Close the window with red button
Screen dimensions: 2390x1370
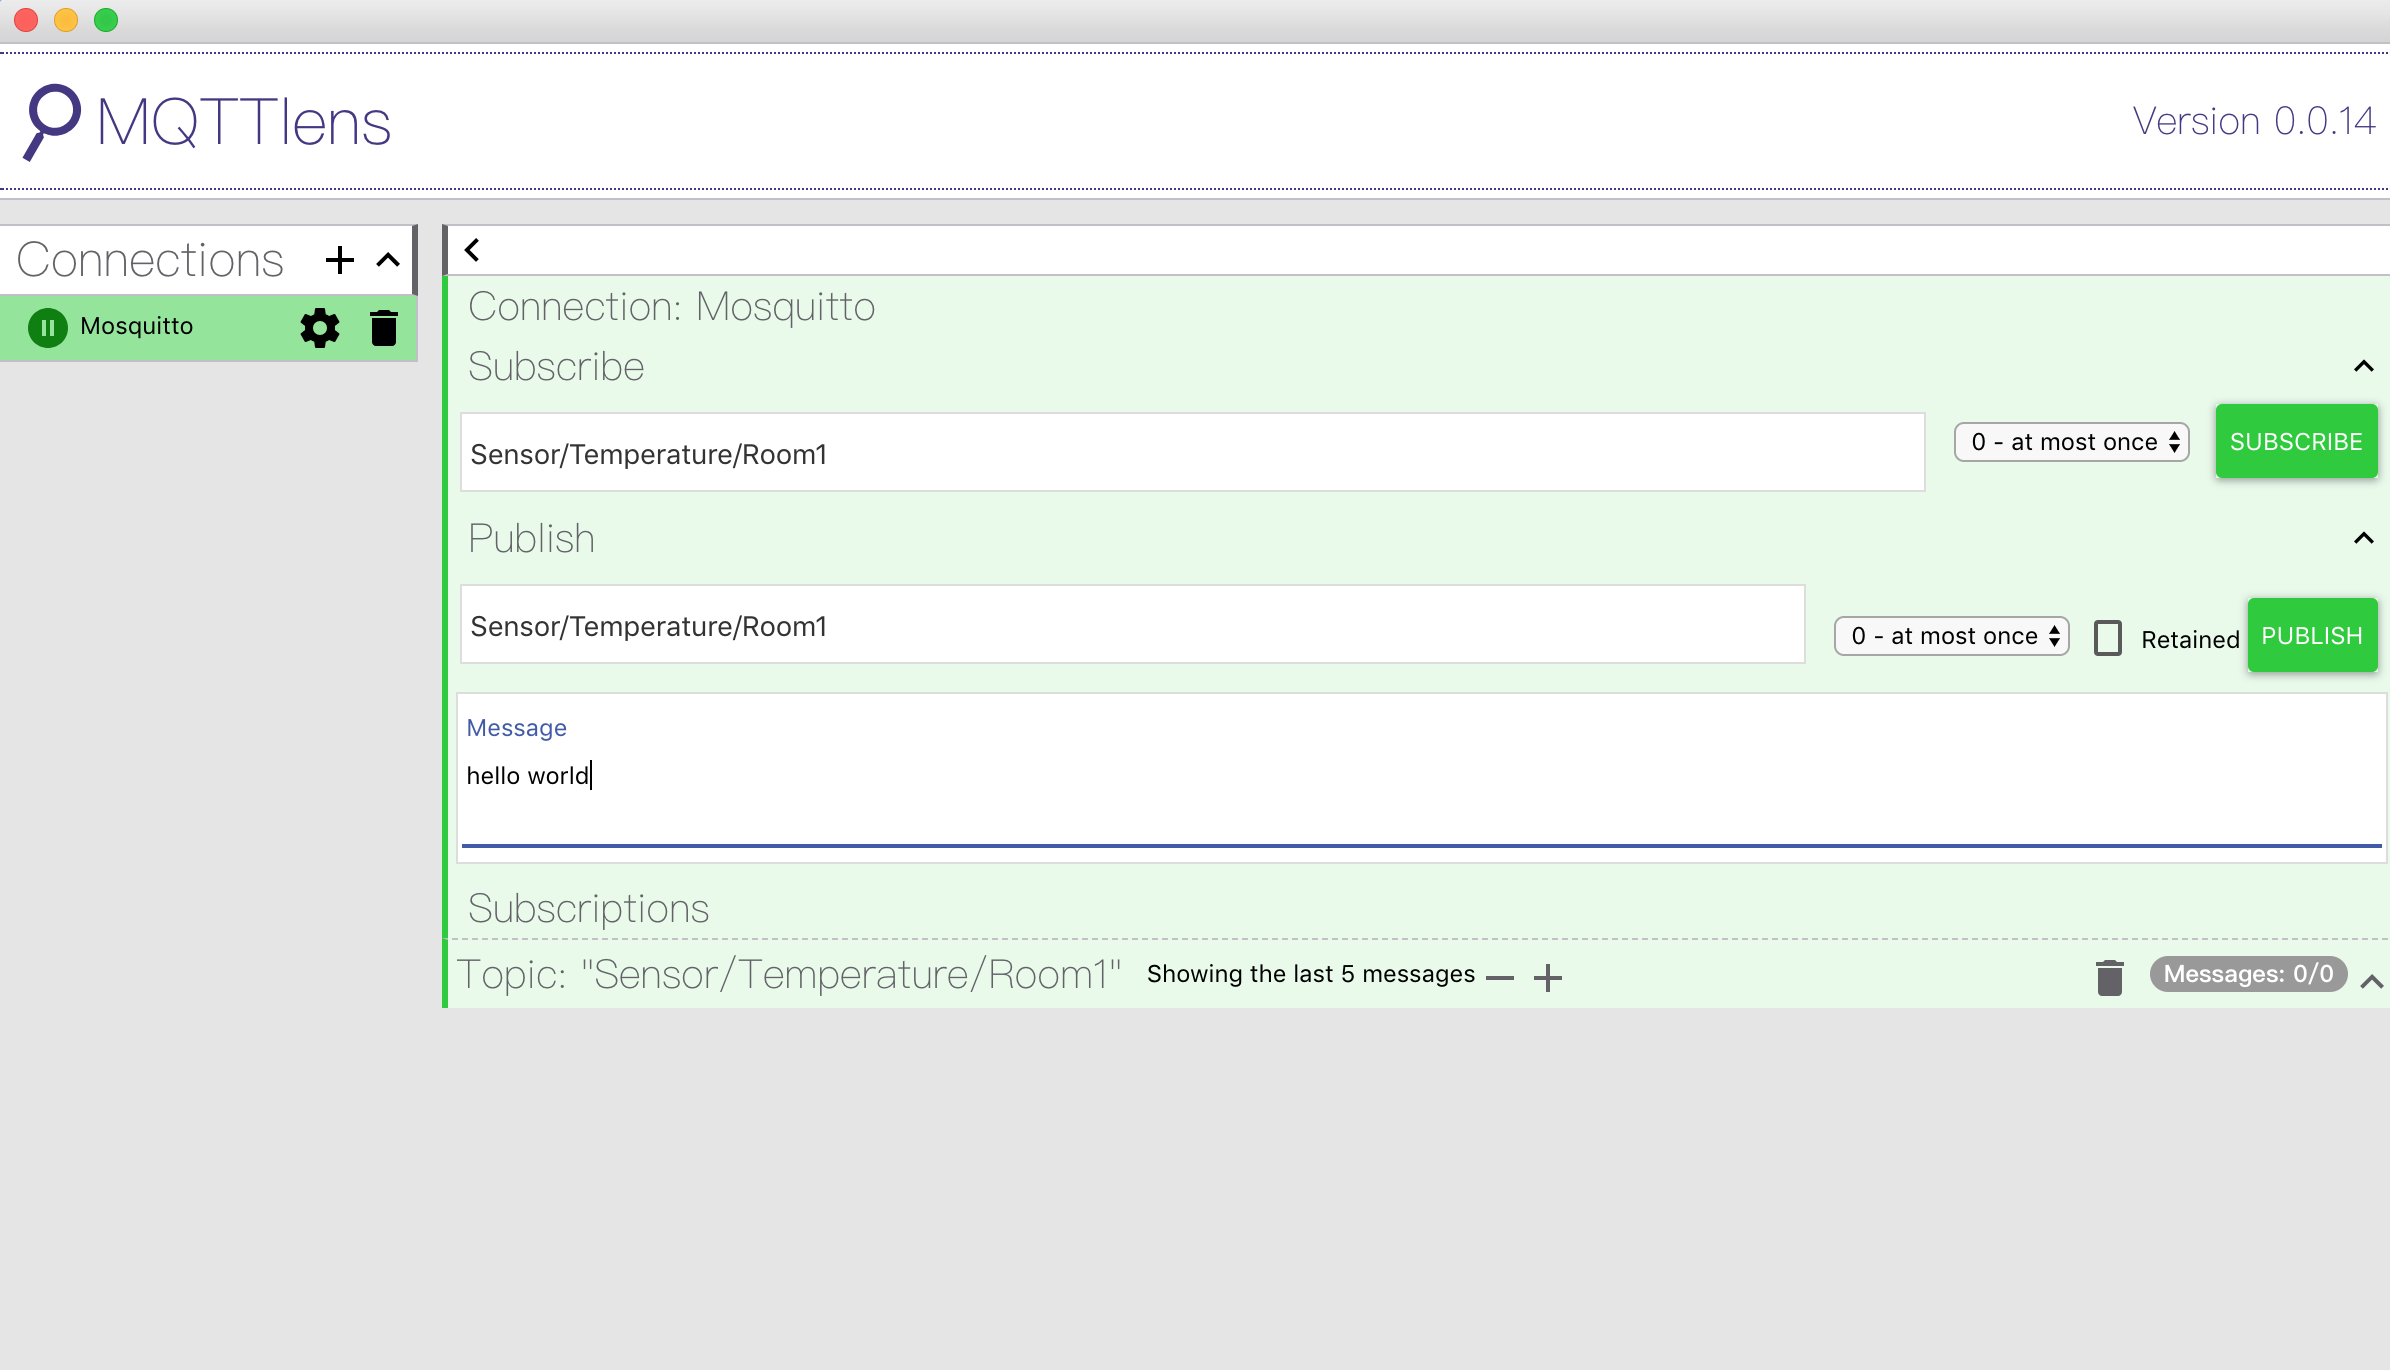tap(26, 20)
